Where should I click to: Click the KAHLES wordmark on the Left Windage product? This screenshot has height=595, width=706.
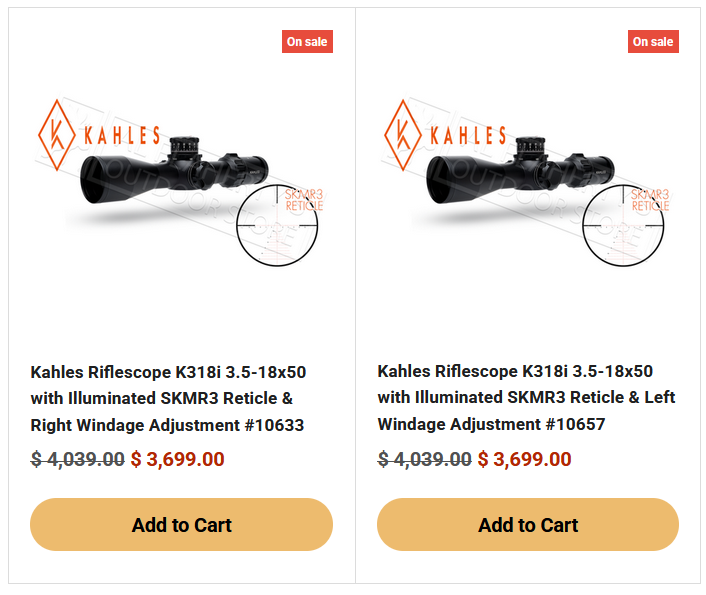click(468, 136)
